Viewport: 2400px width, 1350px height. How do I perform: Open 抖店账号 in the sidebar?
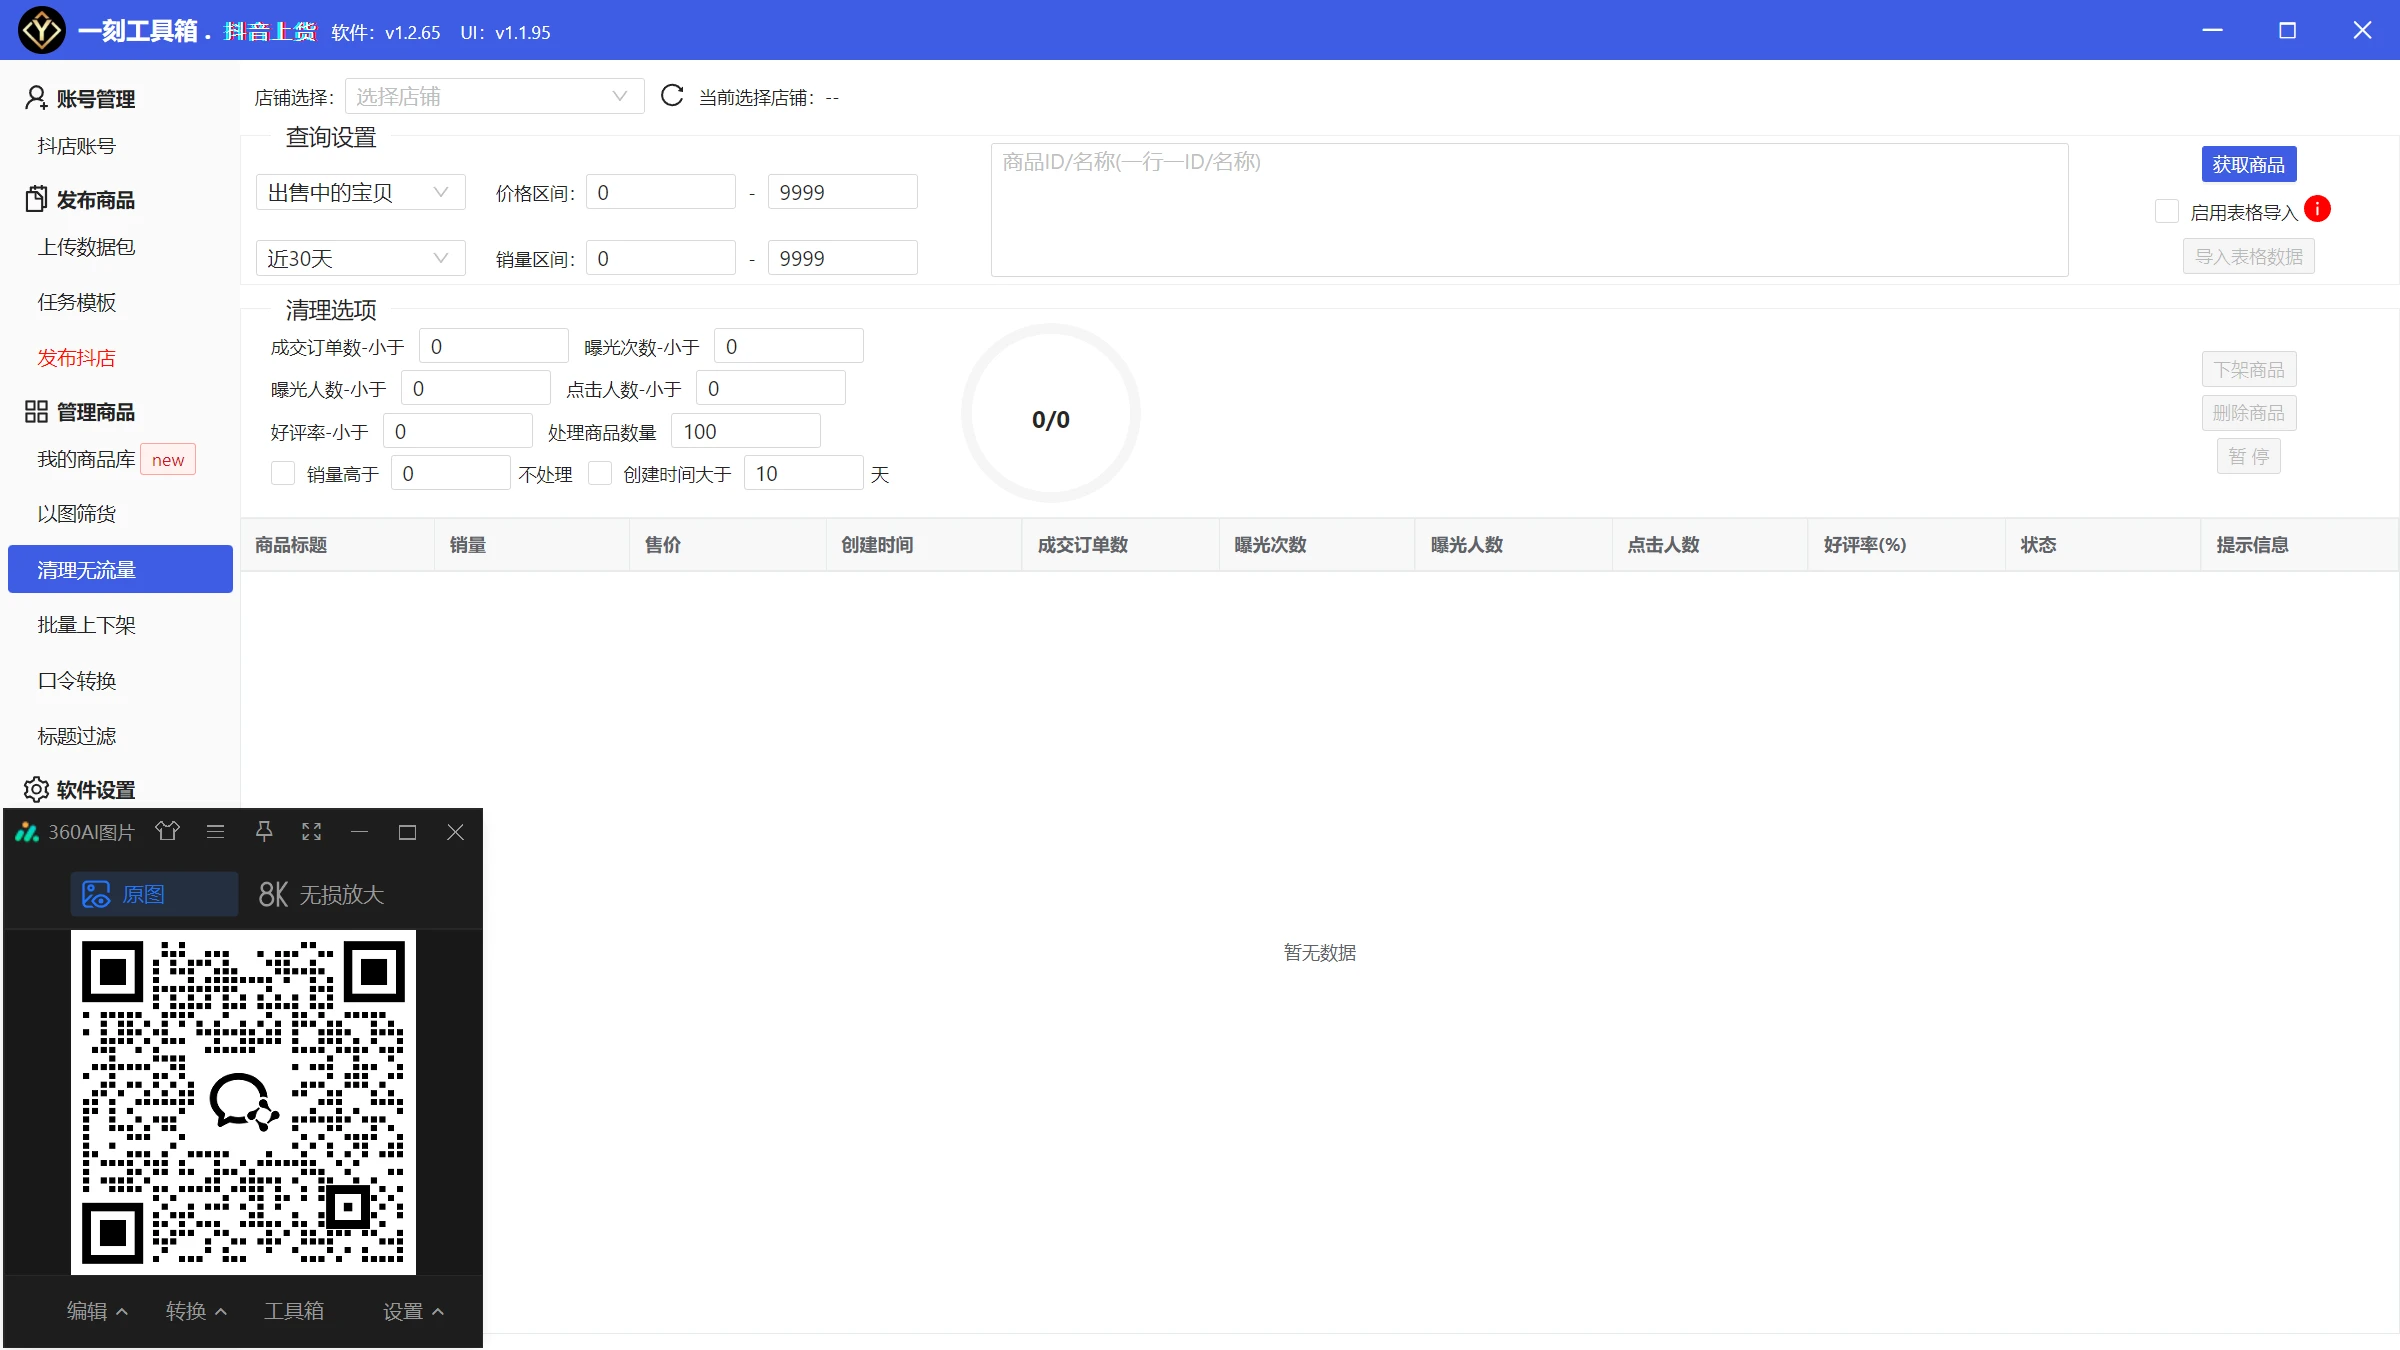77,146
